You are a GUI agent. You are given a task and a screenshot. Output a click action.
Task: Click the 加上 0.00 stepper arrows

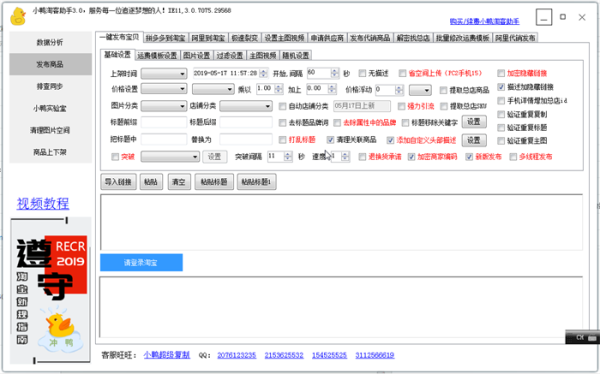332,89
